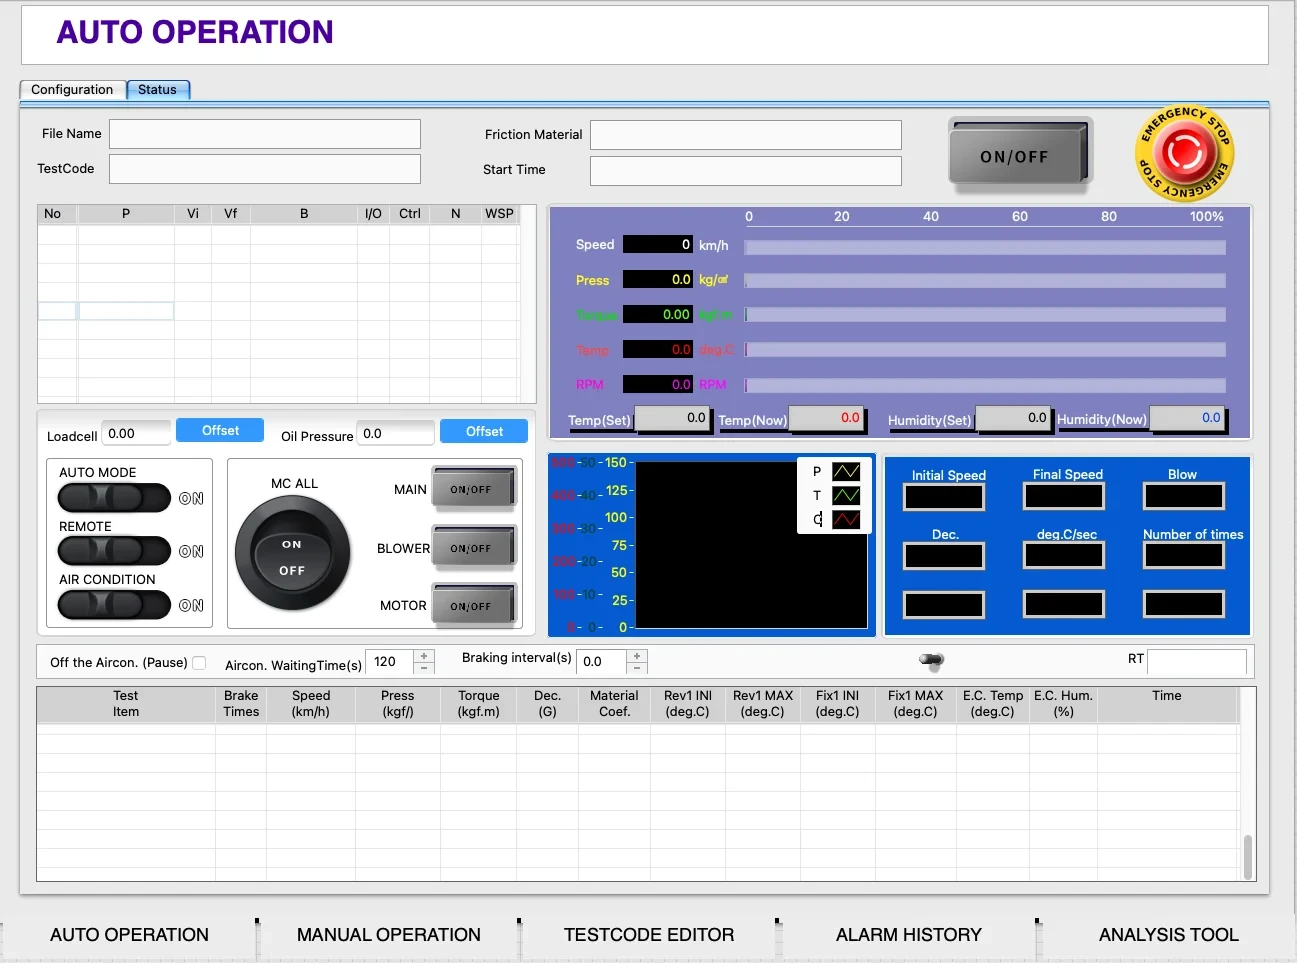Decrease Braking interval with minus stepper
Screen dimensions: 1297x963
(x=637, y=667)
